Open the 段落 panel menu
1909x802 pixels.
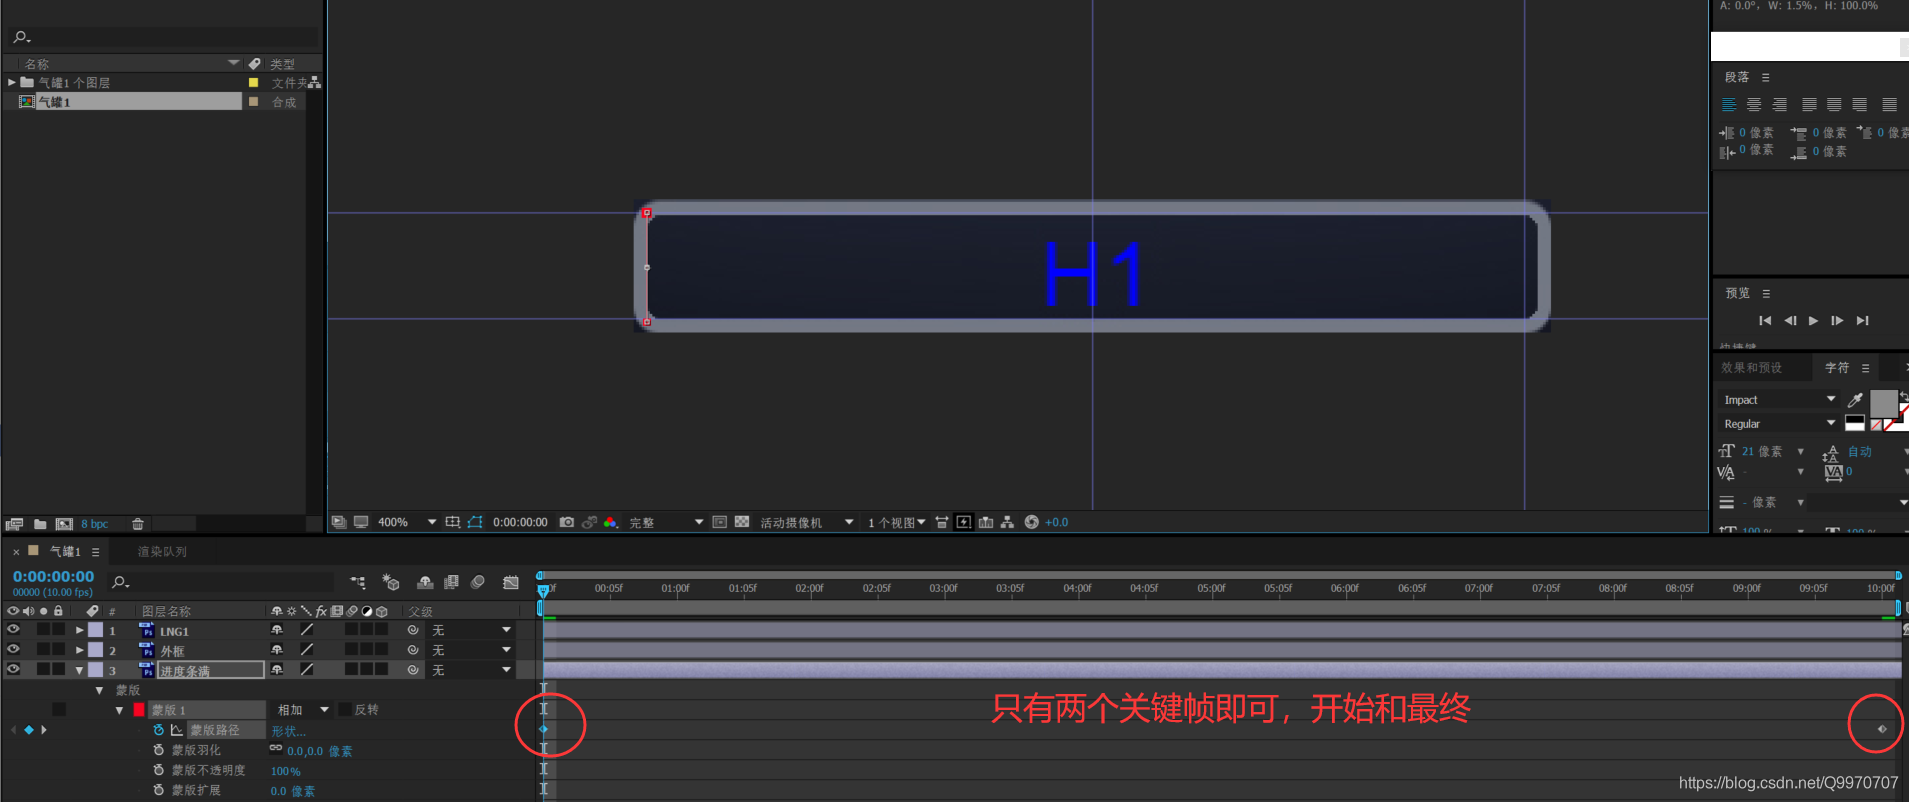pyautogui.click(x=1765, y=77)
